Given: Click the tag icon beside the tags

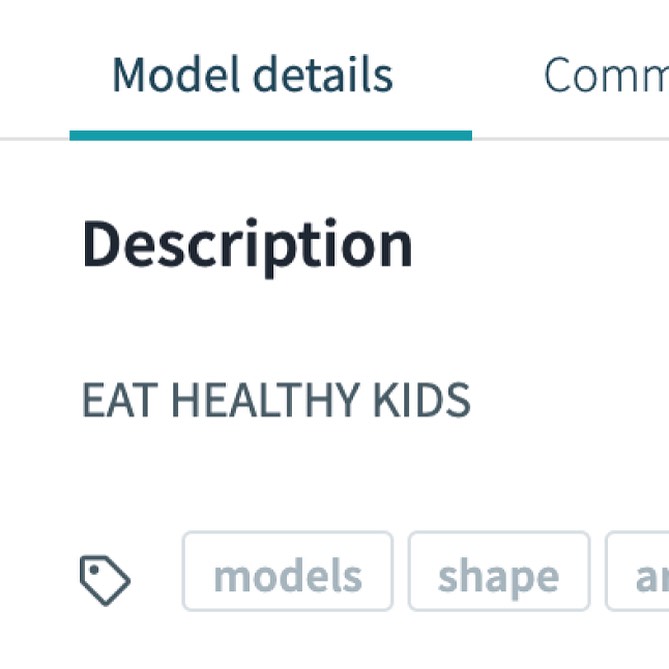Looking at the screenshot, I should coord(105,580).
